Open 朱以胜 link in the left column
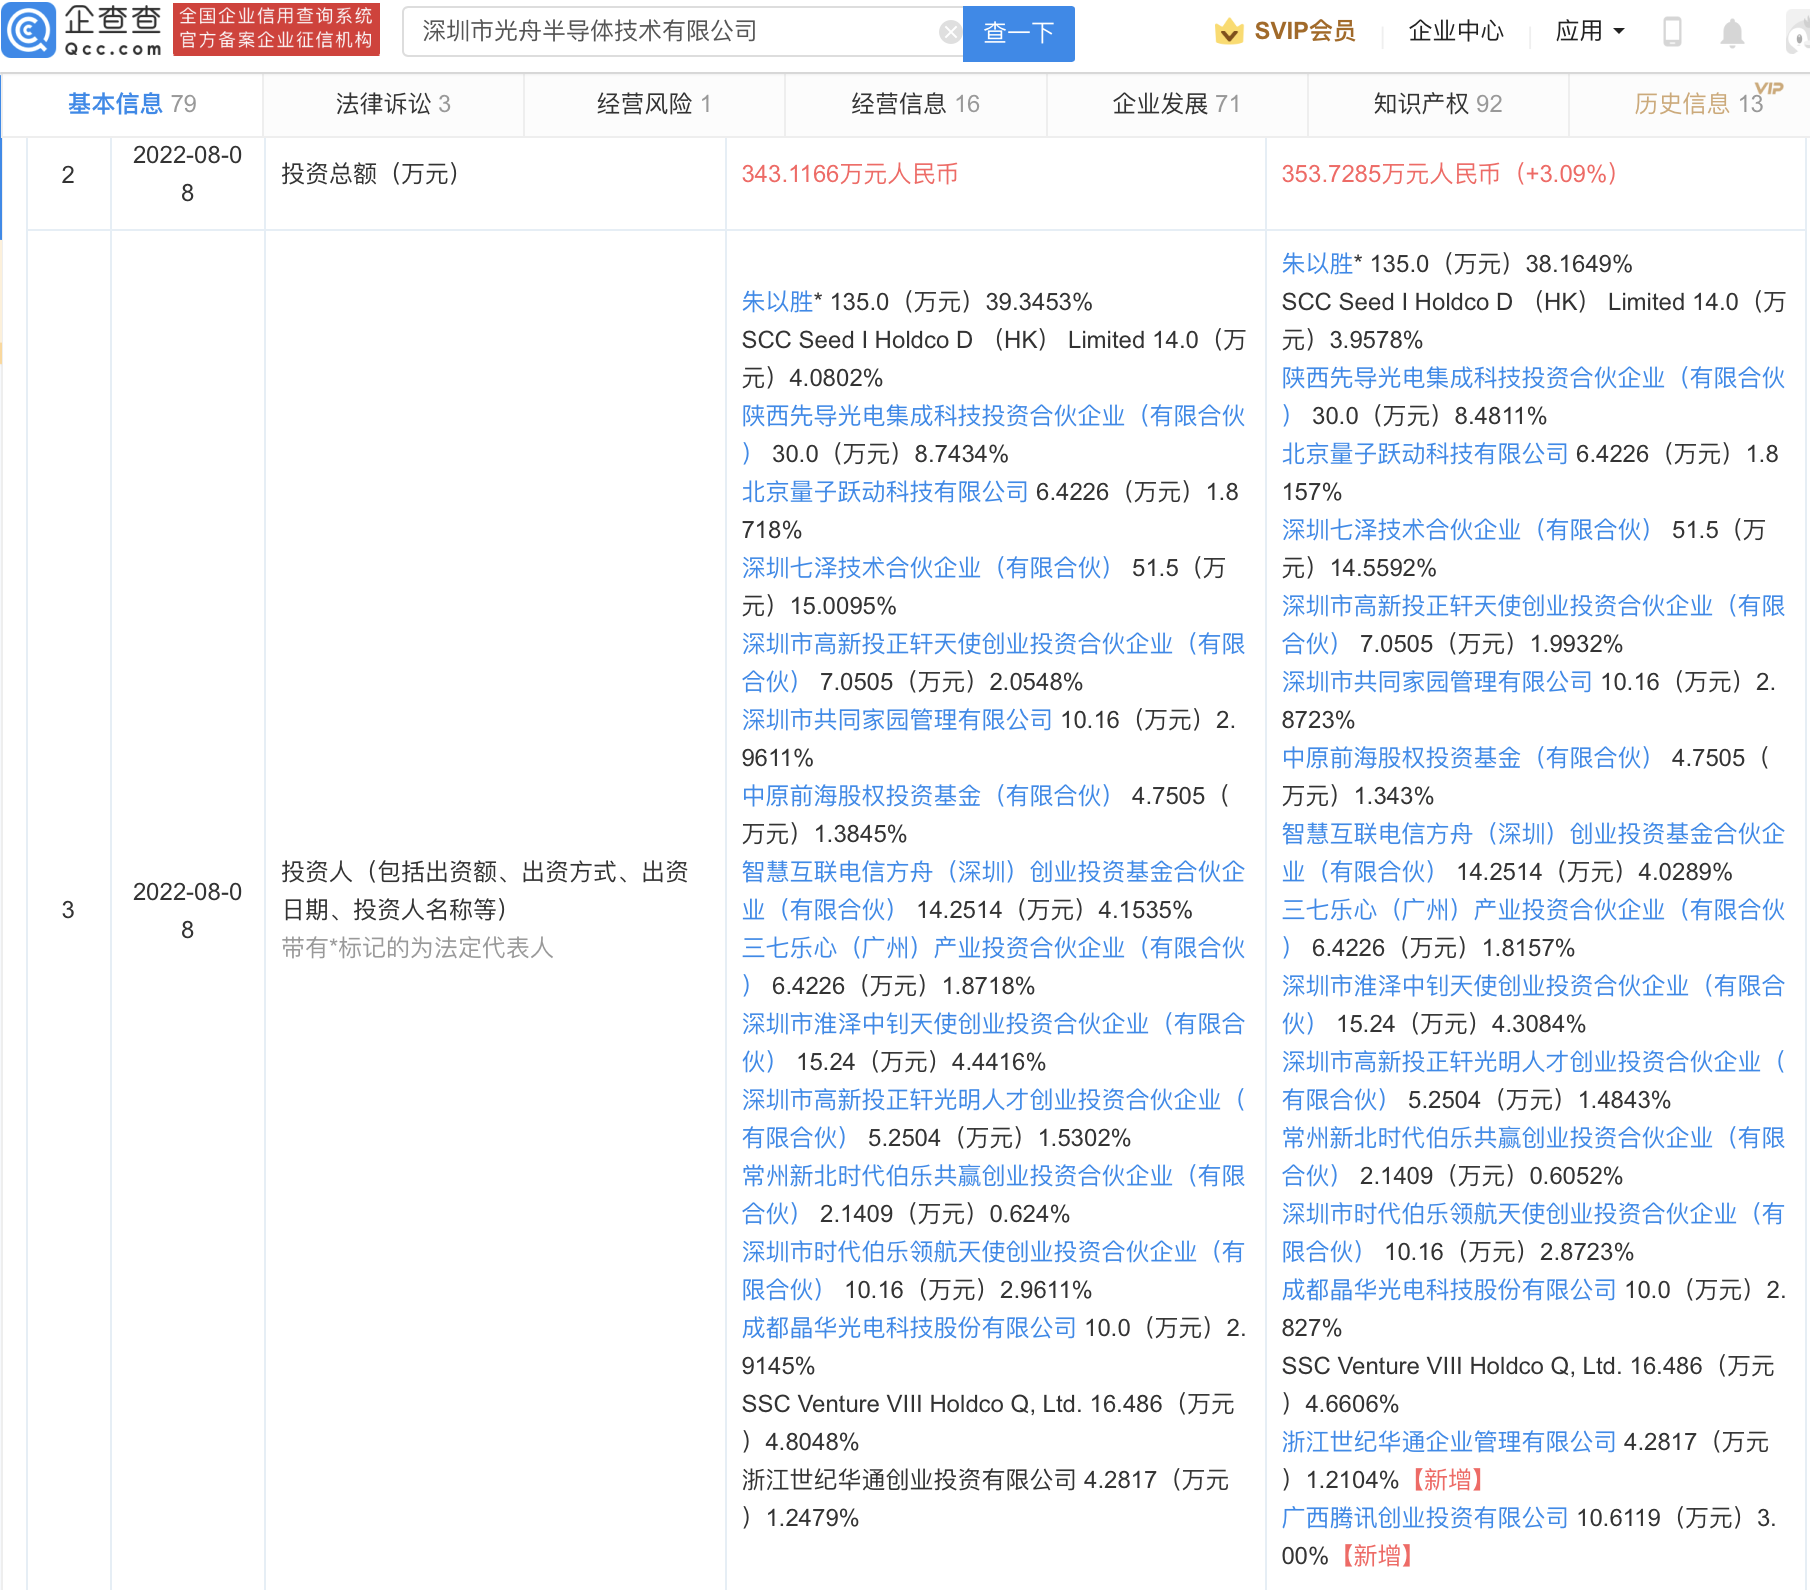Viewport: 1810px width, 1590px height. coord(777,302)
